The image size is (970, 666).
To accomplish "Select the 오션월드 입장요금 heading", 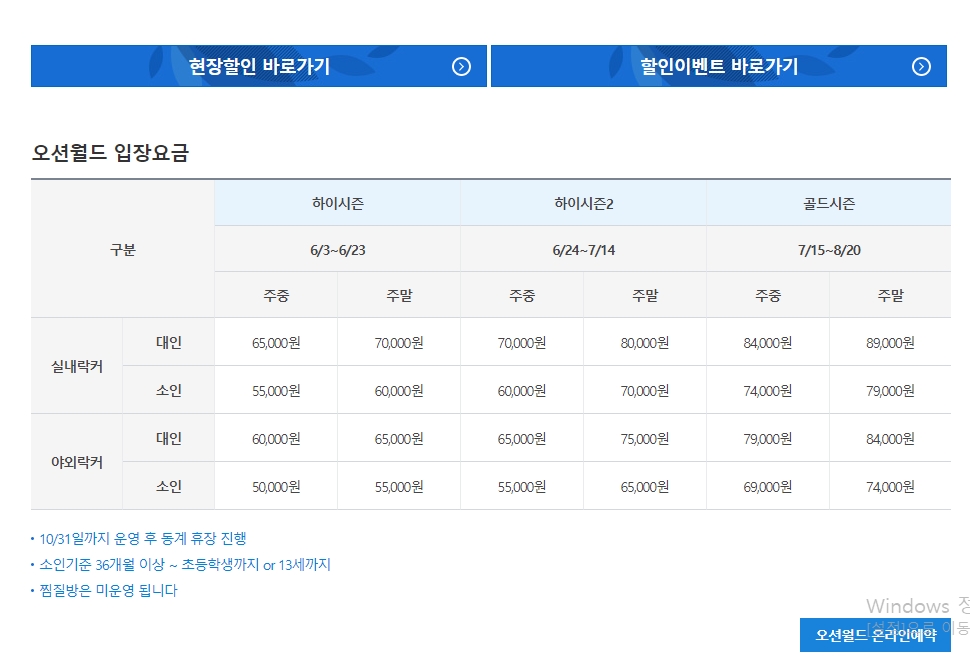I will [x=110, y=152].
